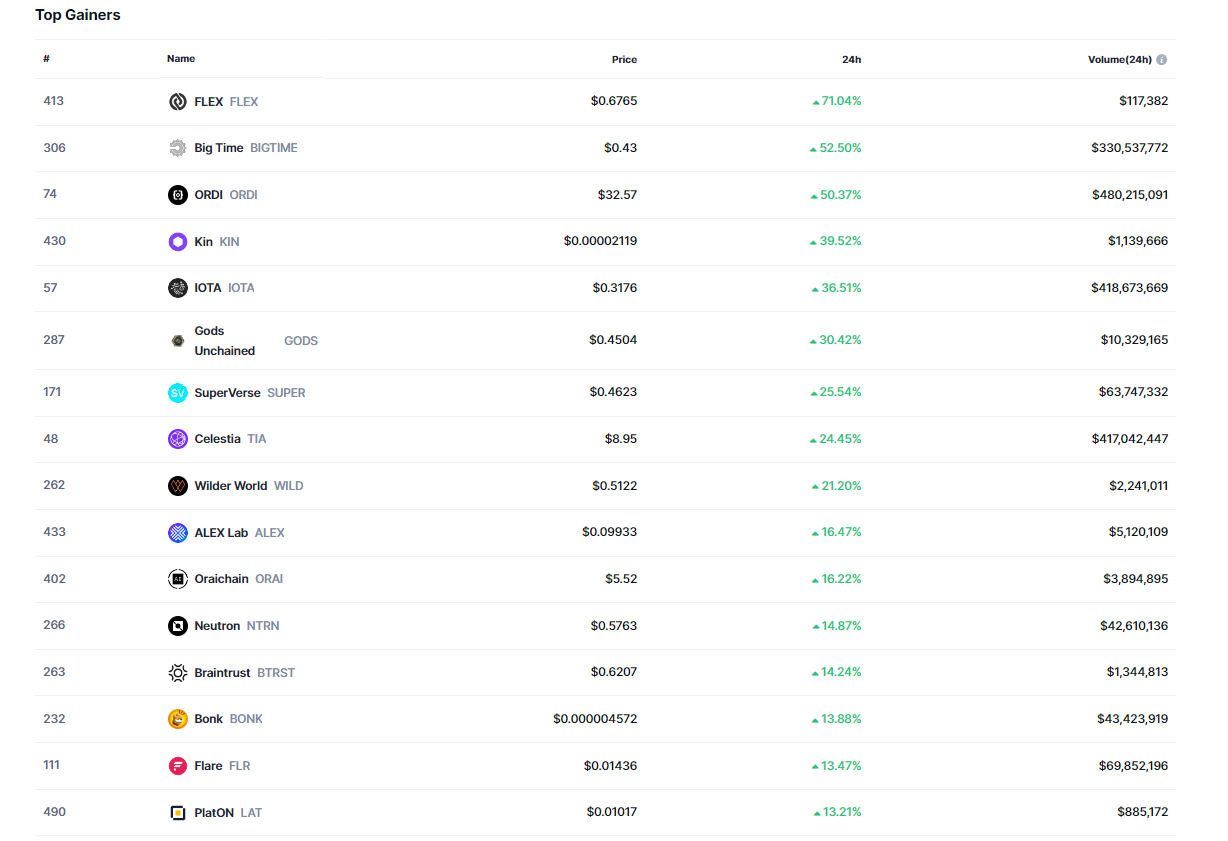Click the Kin purple logo icon

coord(178,242)
